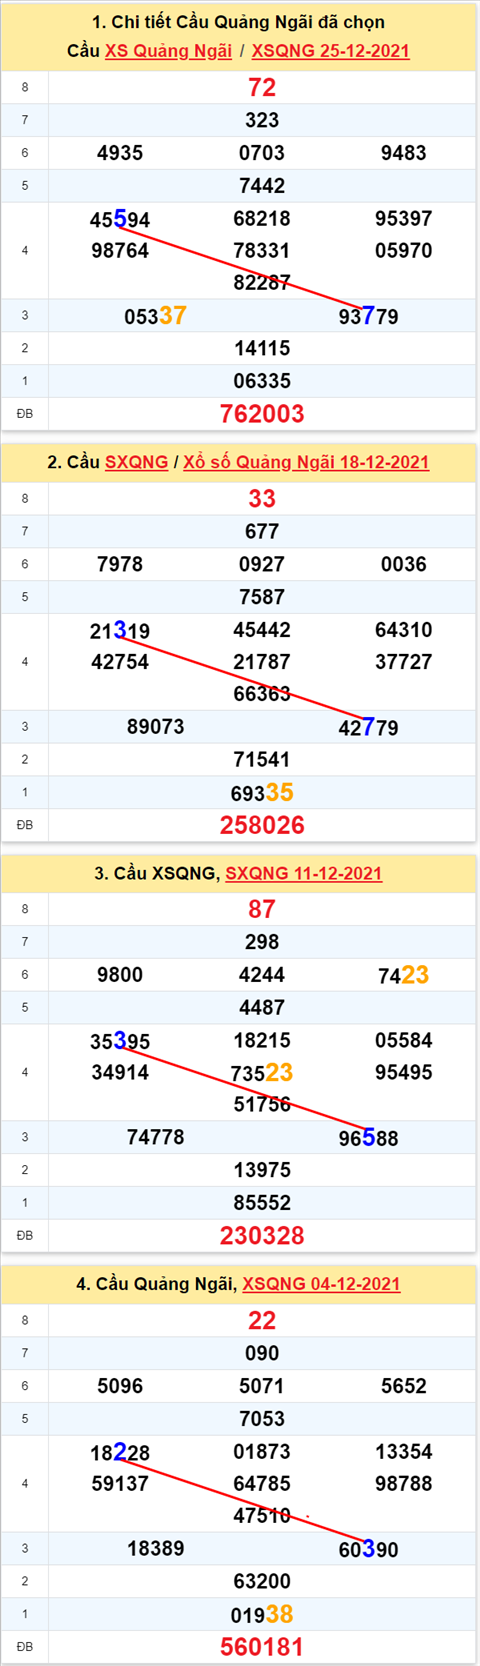Click the number 7423 in third table
The width and height of the screenshot is (480, 1666).
click(403, 975)
